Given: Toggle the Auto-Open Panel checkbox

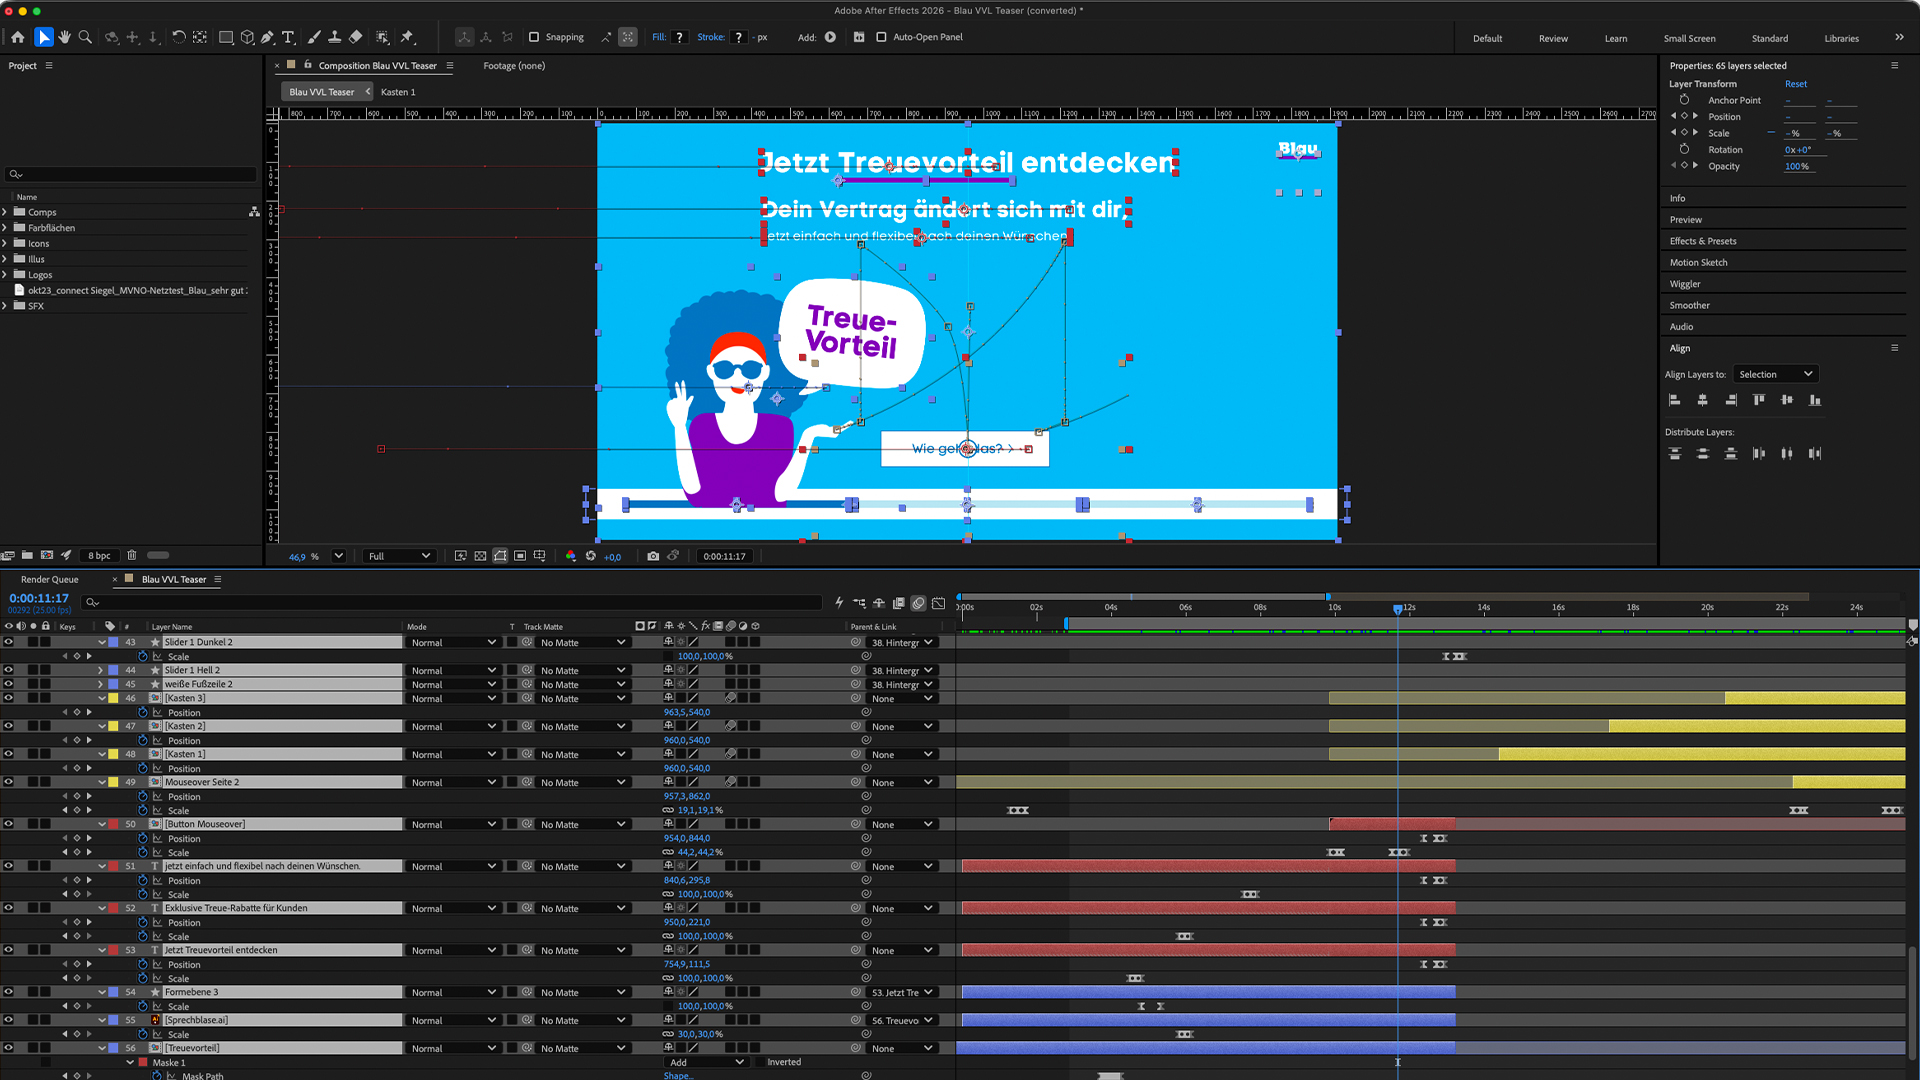Looking at the screenshot, I should coord(881,37).
